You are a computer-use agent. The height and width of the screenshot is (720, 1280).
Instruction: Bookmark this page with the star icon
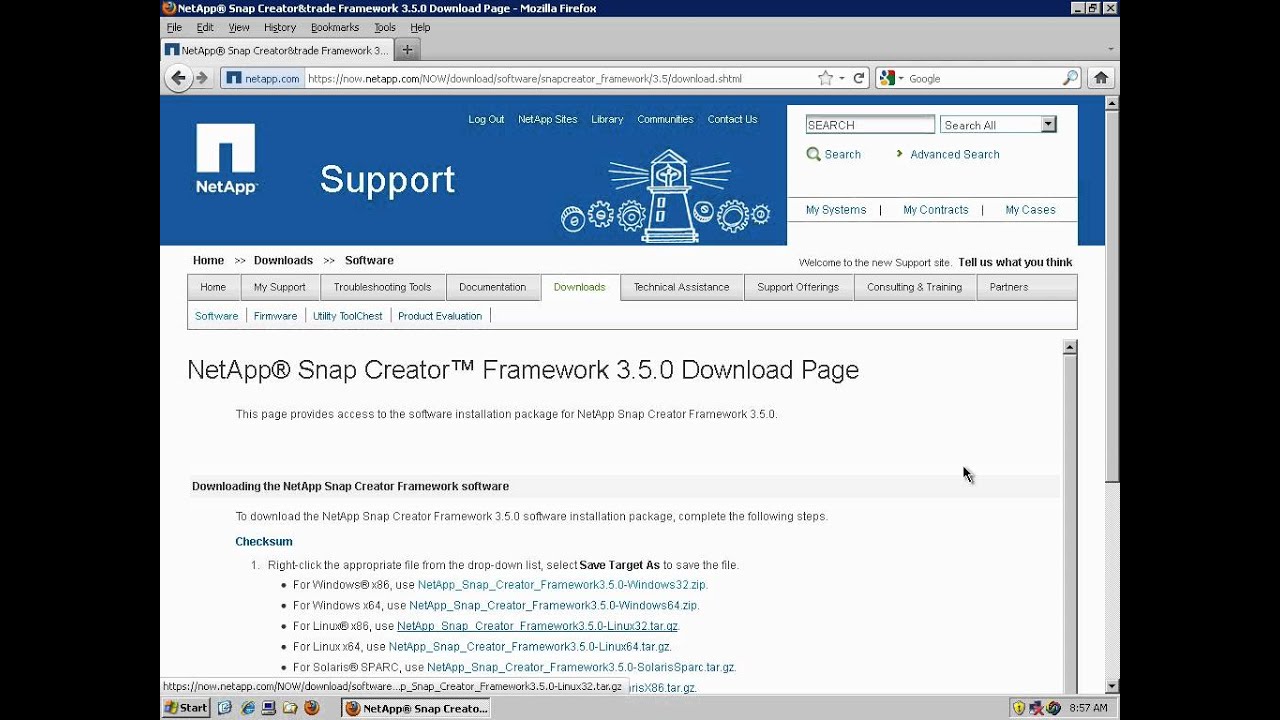(825, 78)
